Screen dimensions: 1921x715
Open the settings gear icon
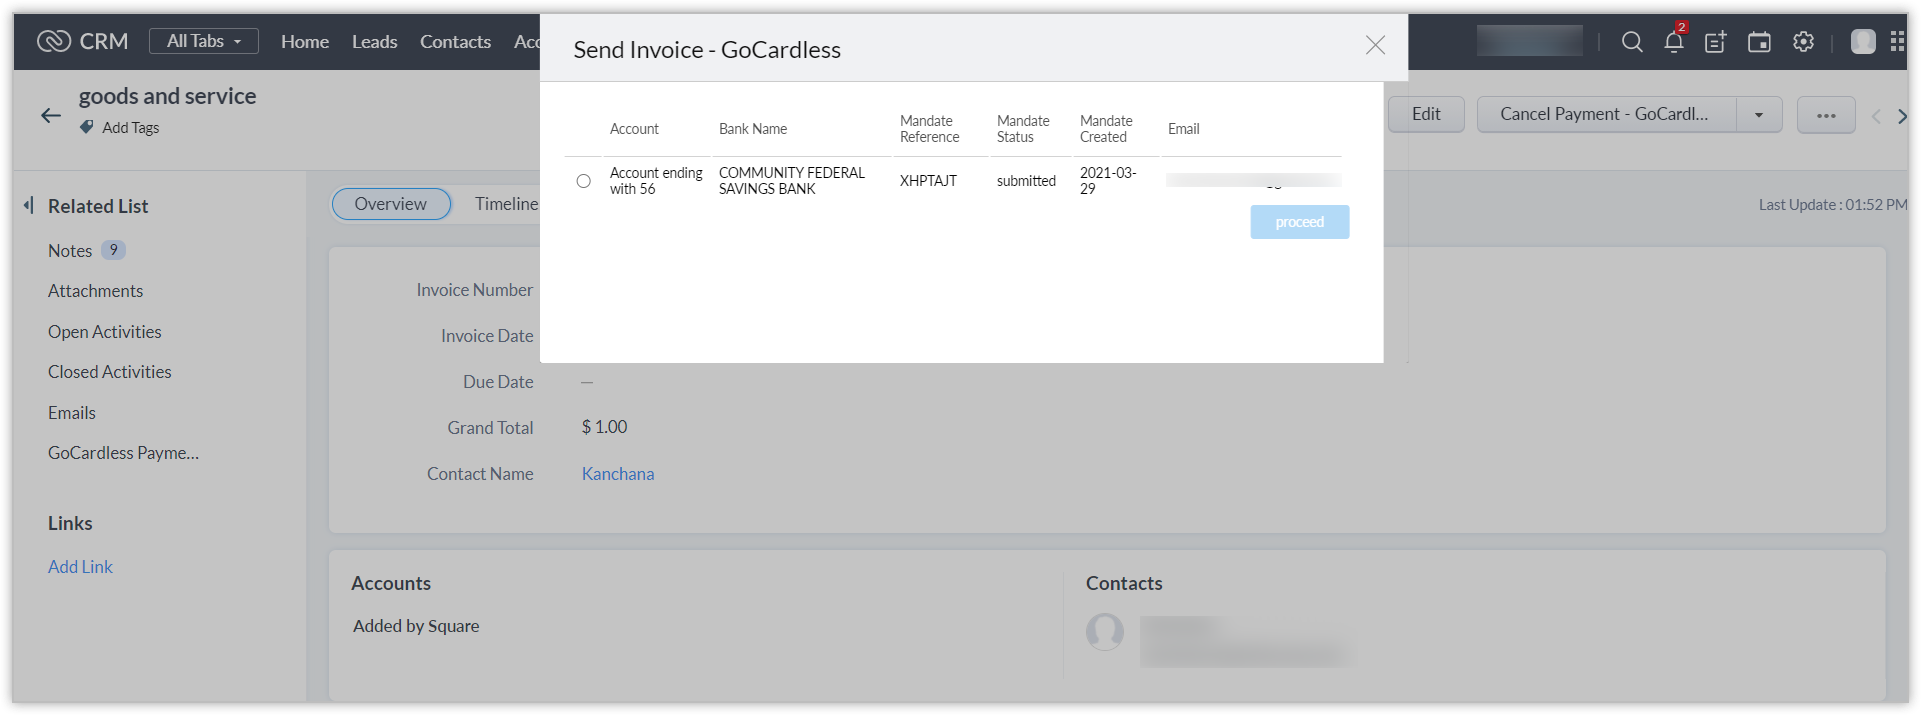pyautogui.click(x=1803, y=42)
